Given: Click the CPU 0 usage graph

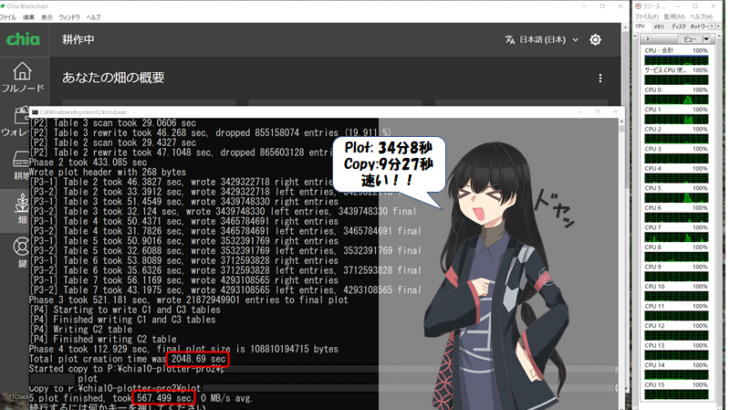Looking at the screenshot, I should [675, 98].
